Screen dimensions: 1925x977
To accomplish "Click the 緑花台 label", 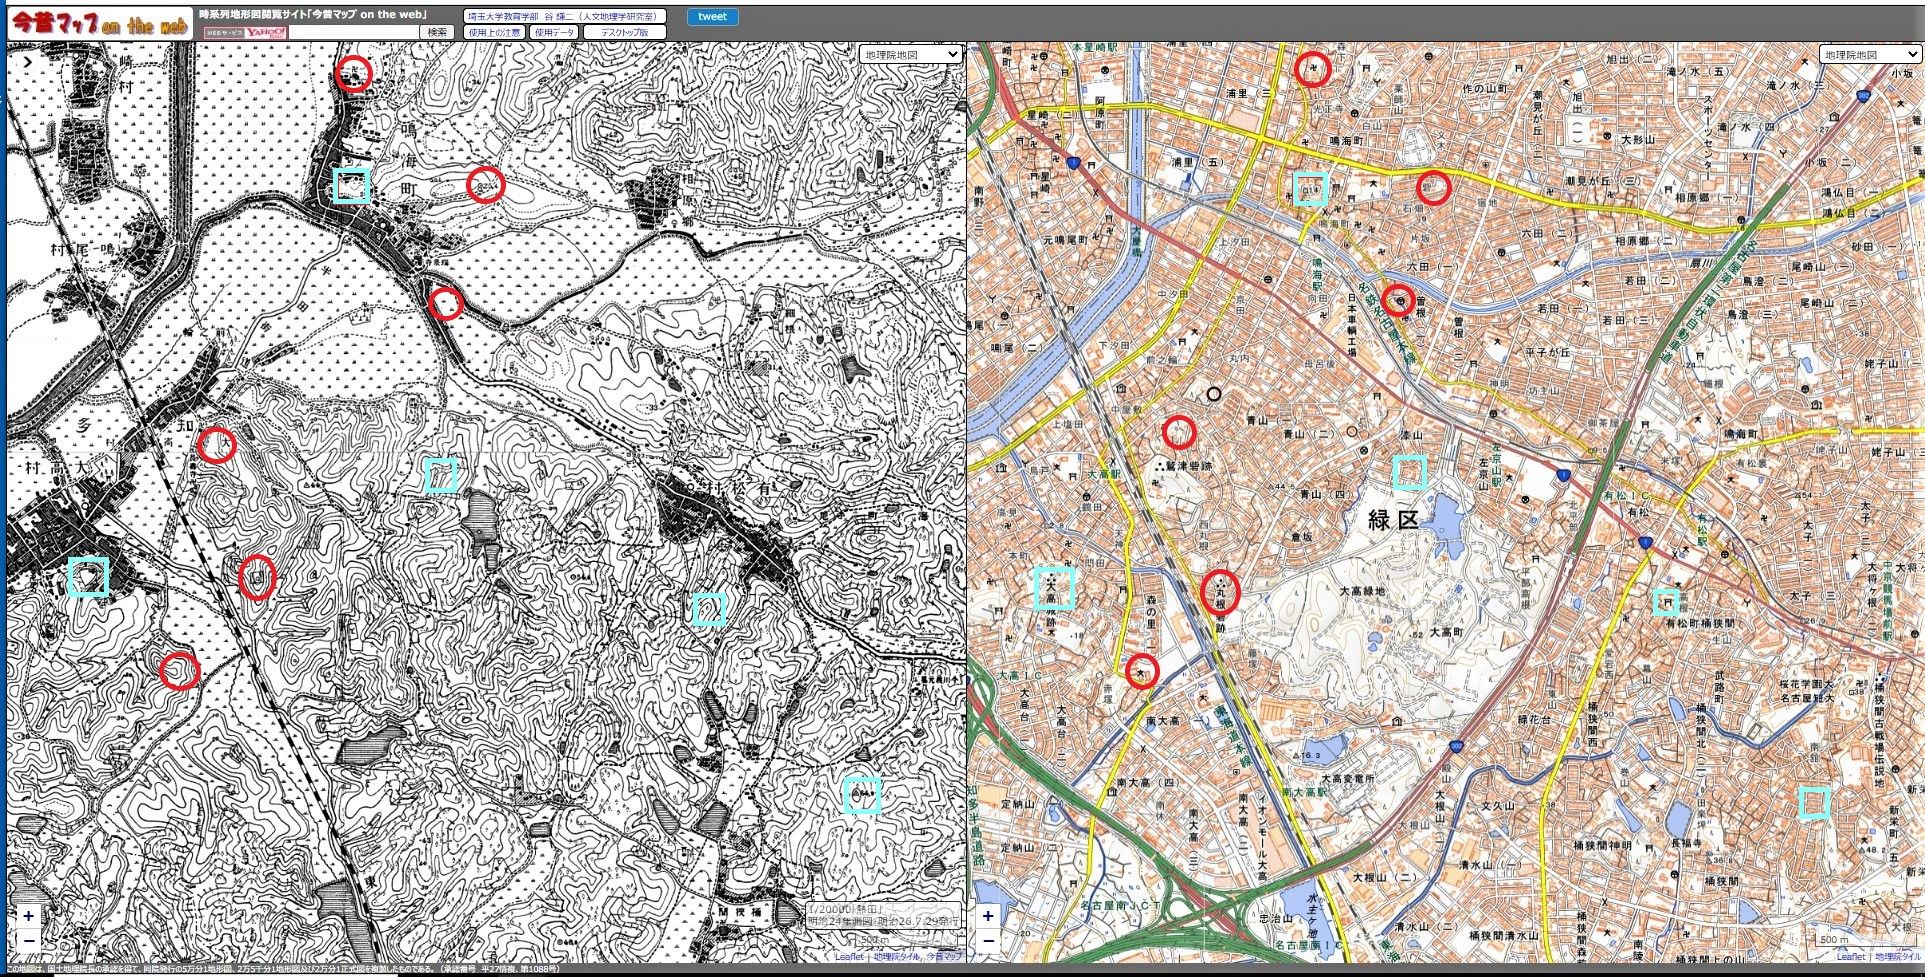I will 1533,719.
